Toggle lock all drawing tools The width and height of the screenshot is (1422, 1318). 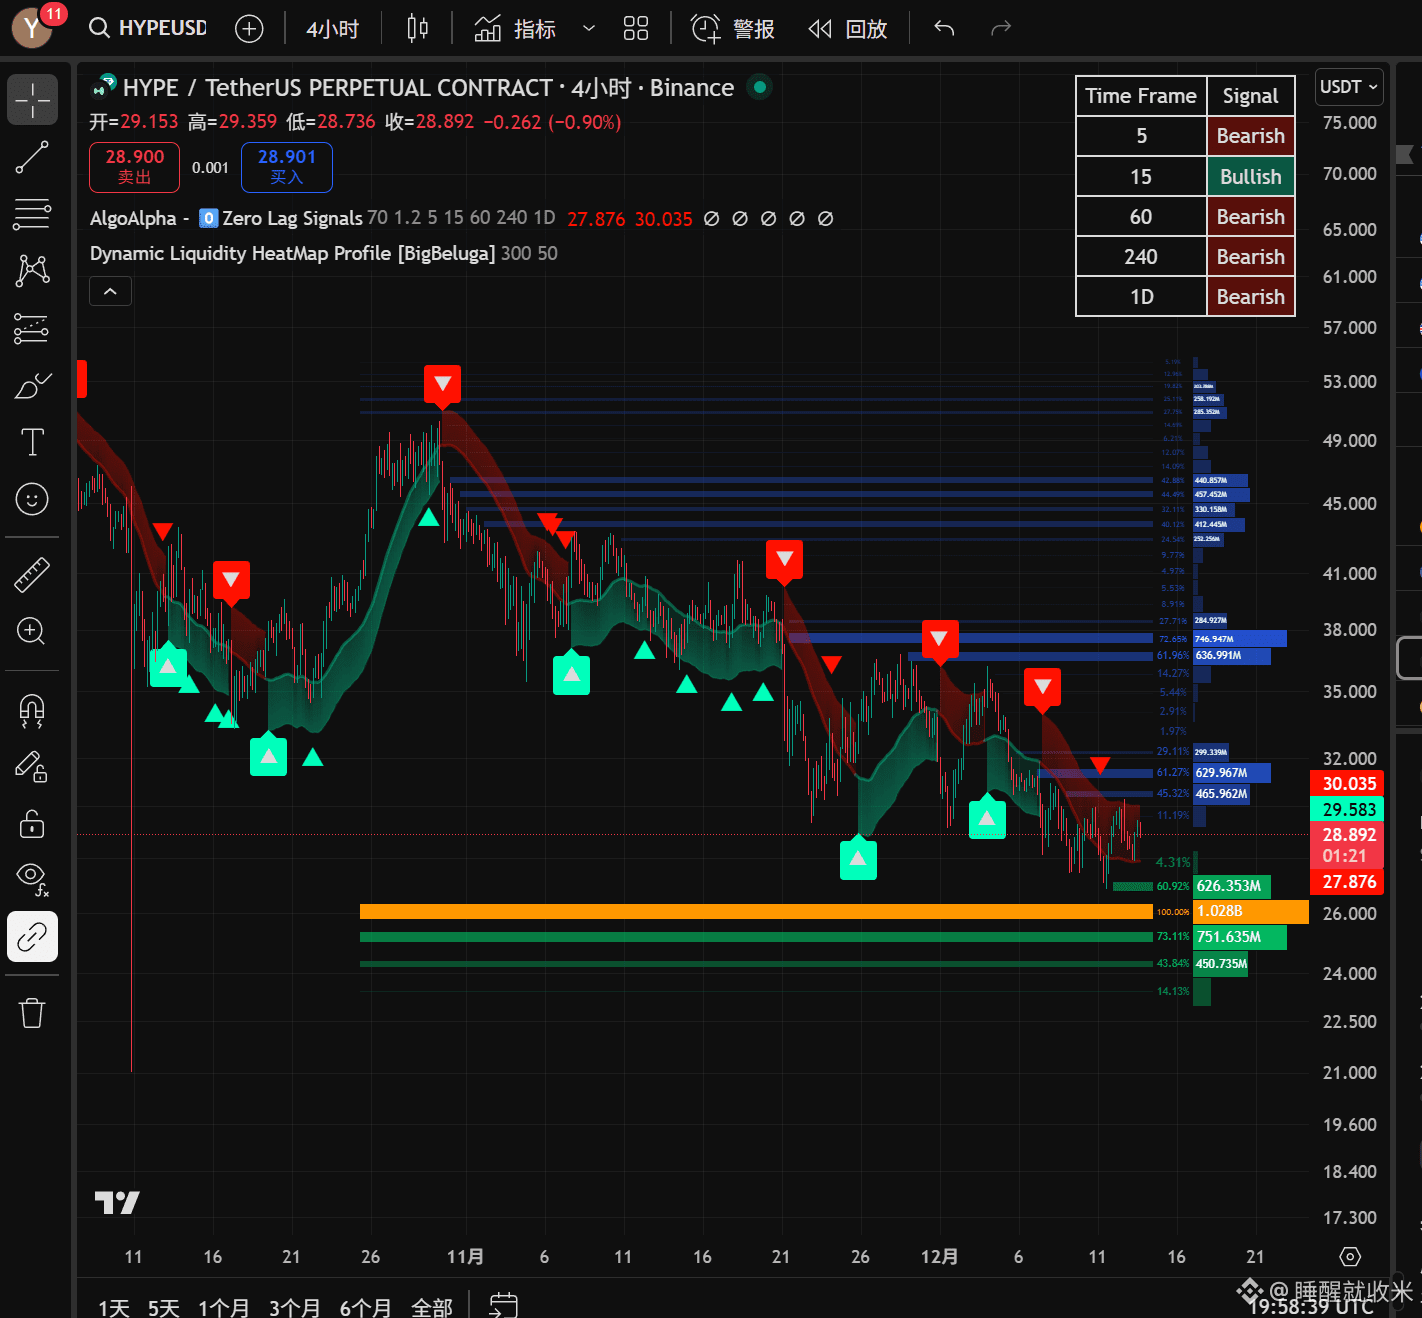pyautogui.click(x=32, y=824)
